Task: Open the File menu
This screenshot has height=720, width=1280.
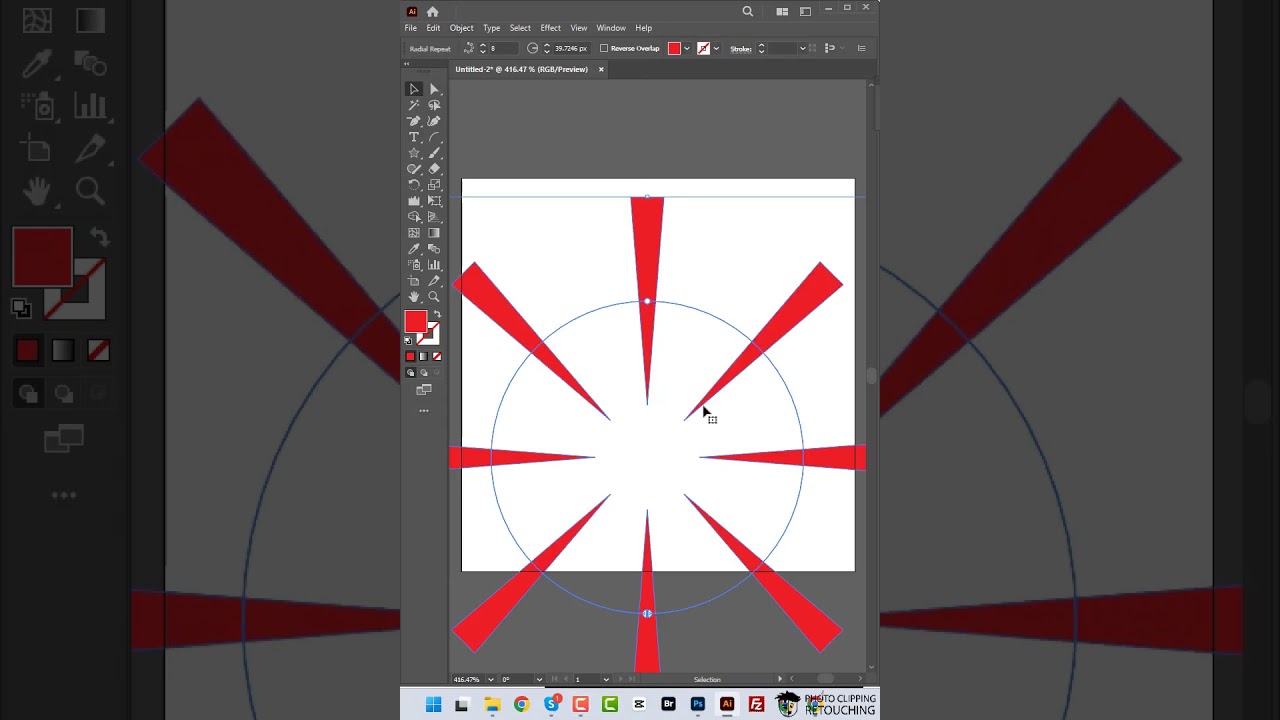Action: [x=411, y=28]
